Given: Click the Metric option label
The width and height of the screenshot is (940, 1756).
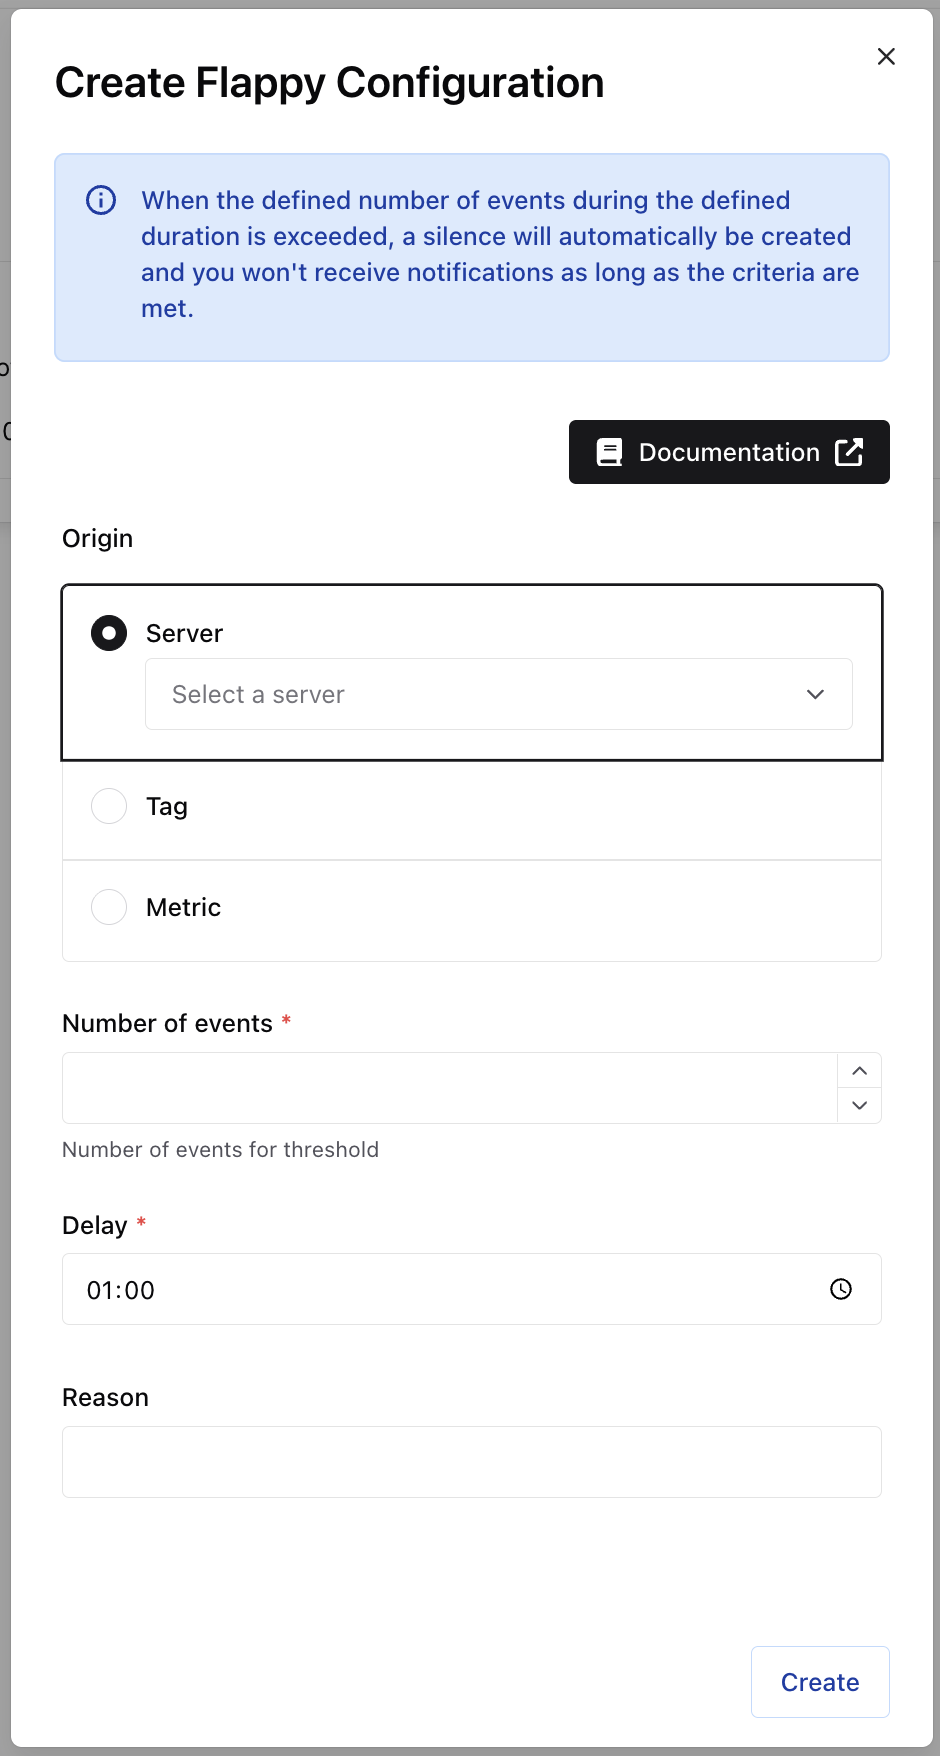Looking at the screenshot, I should (183, 907).
